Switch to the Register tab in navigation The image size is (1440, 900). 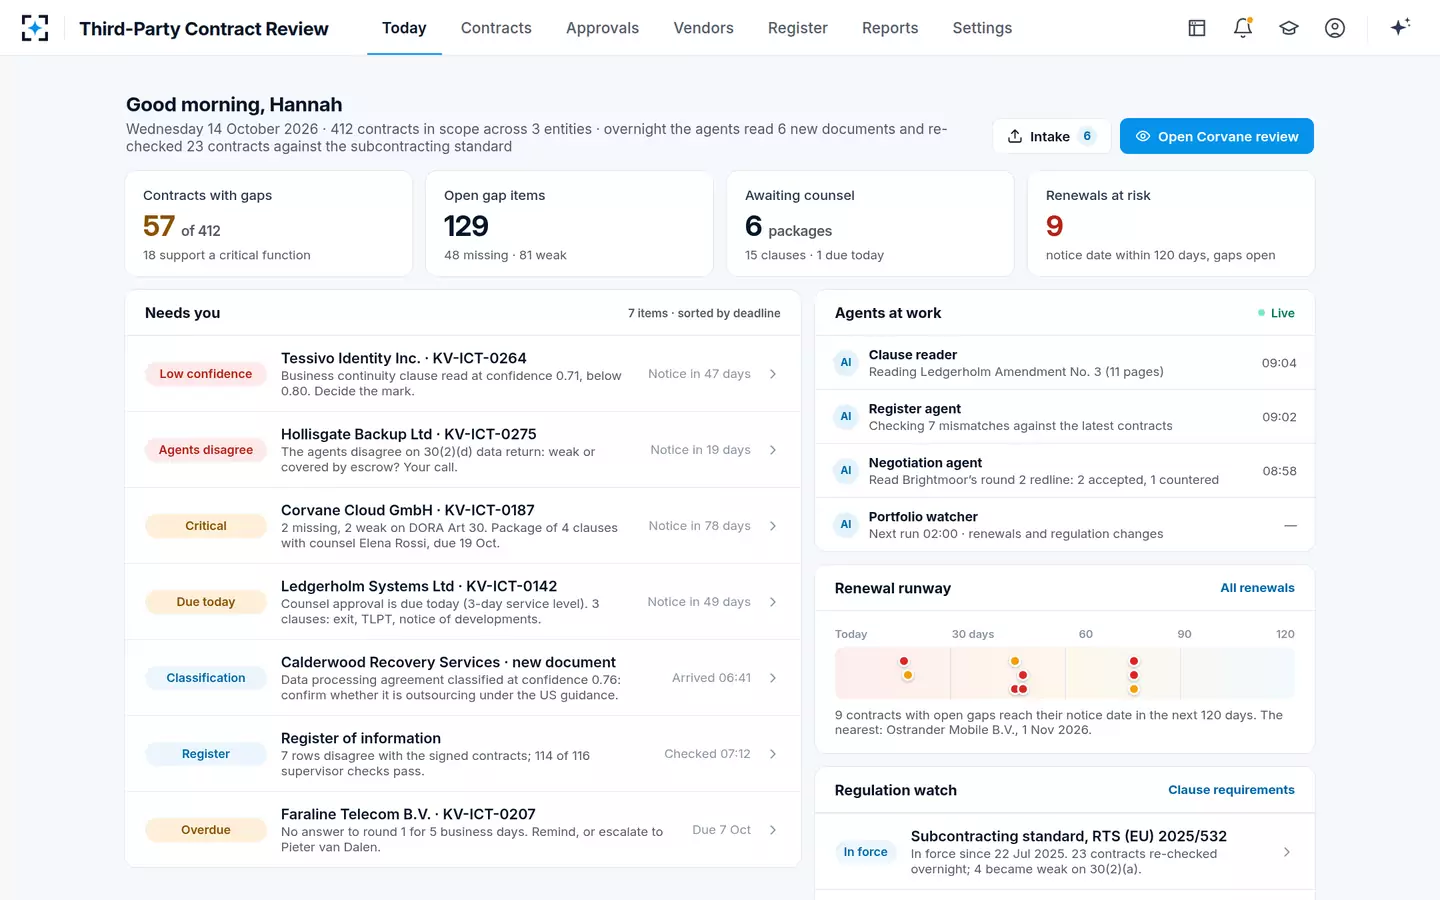[798, 28]
